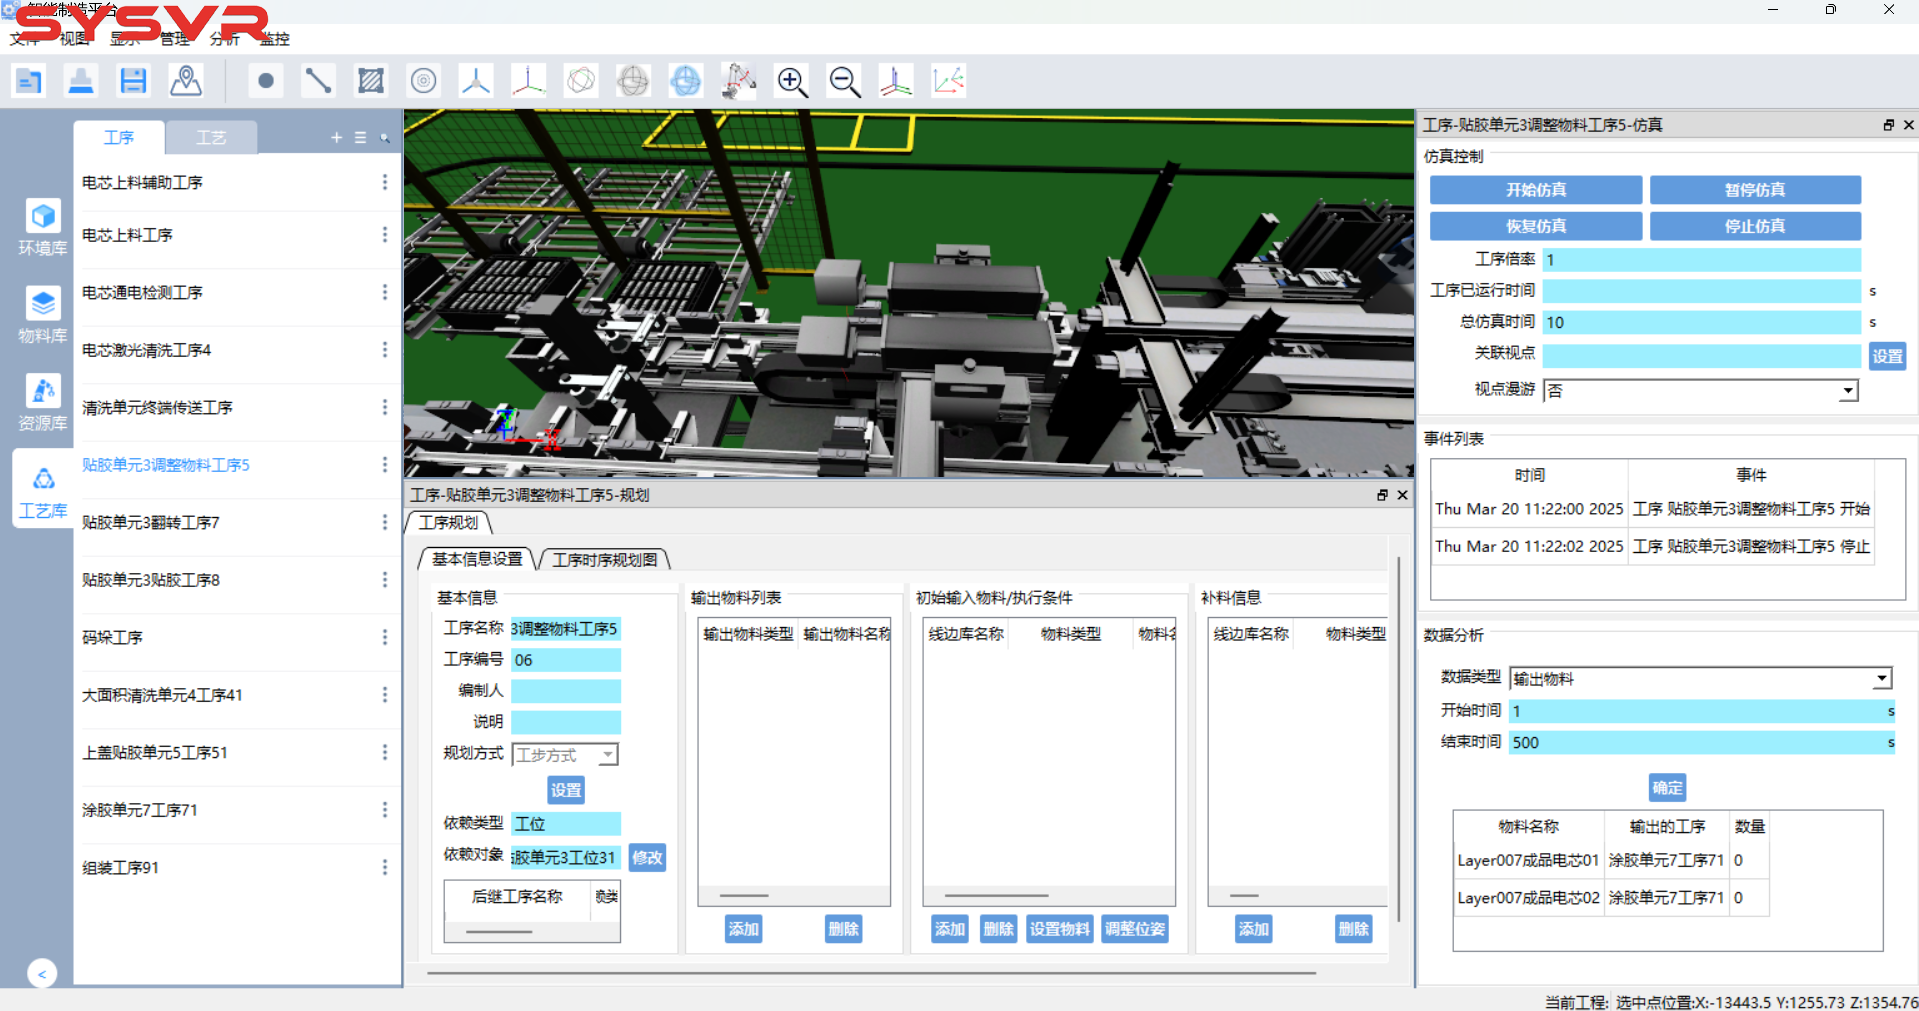Open project file icon in toolbar
This screenshot has height=1011, width=1919.
29,81
